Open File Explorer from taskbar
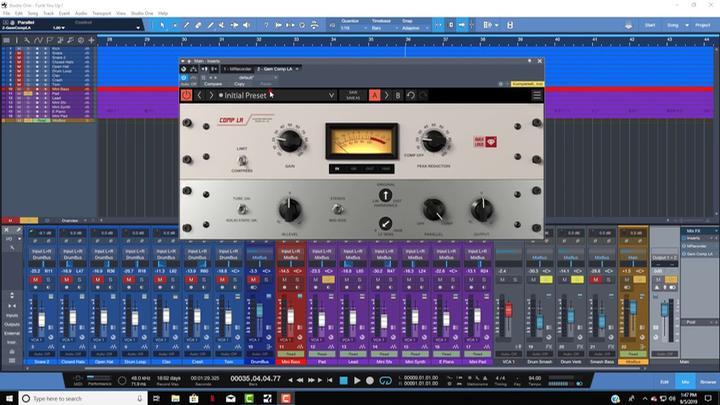The height and width of the screenshot is (405, 720). click(x=175, y=398)
